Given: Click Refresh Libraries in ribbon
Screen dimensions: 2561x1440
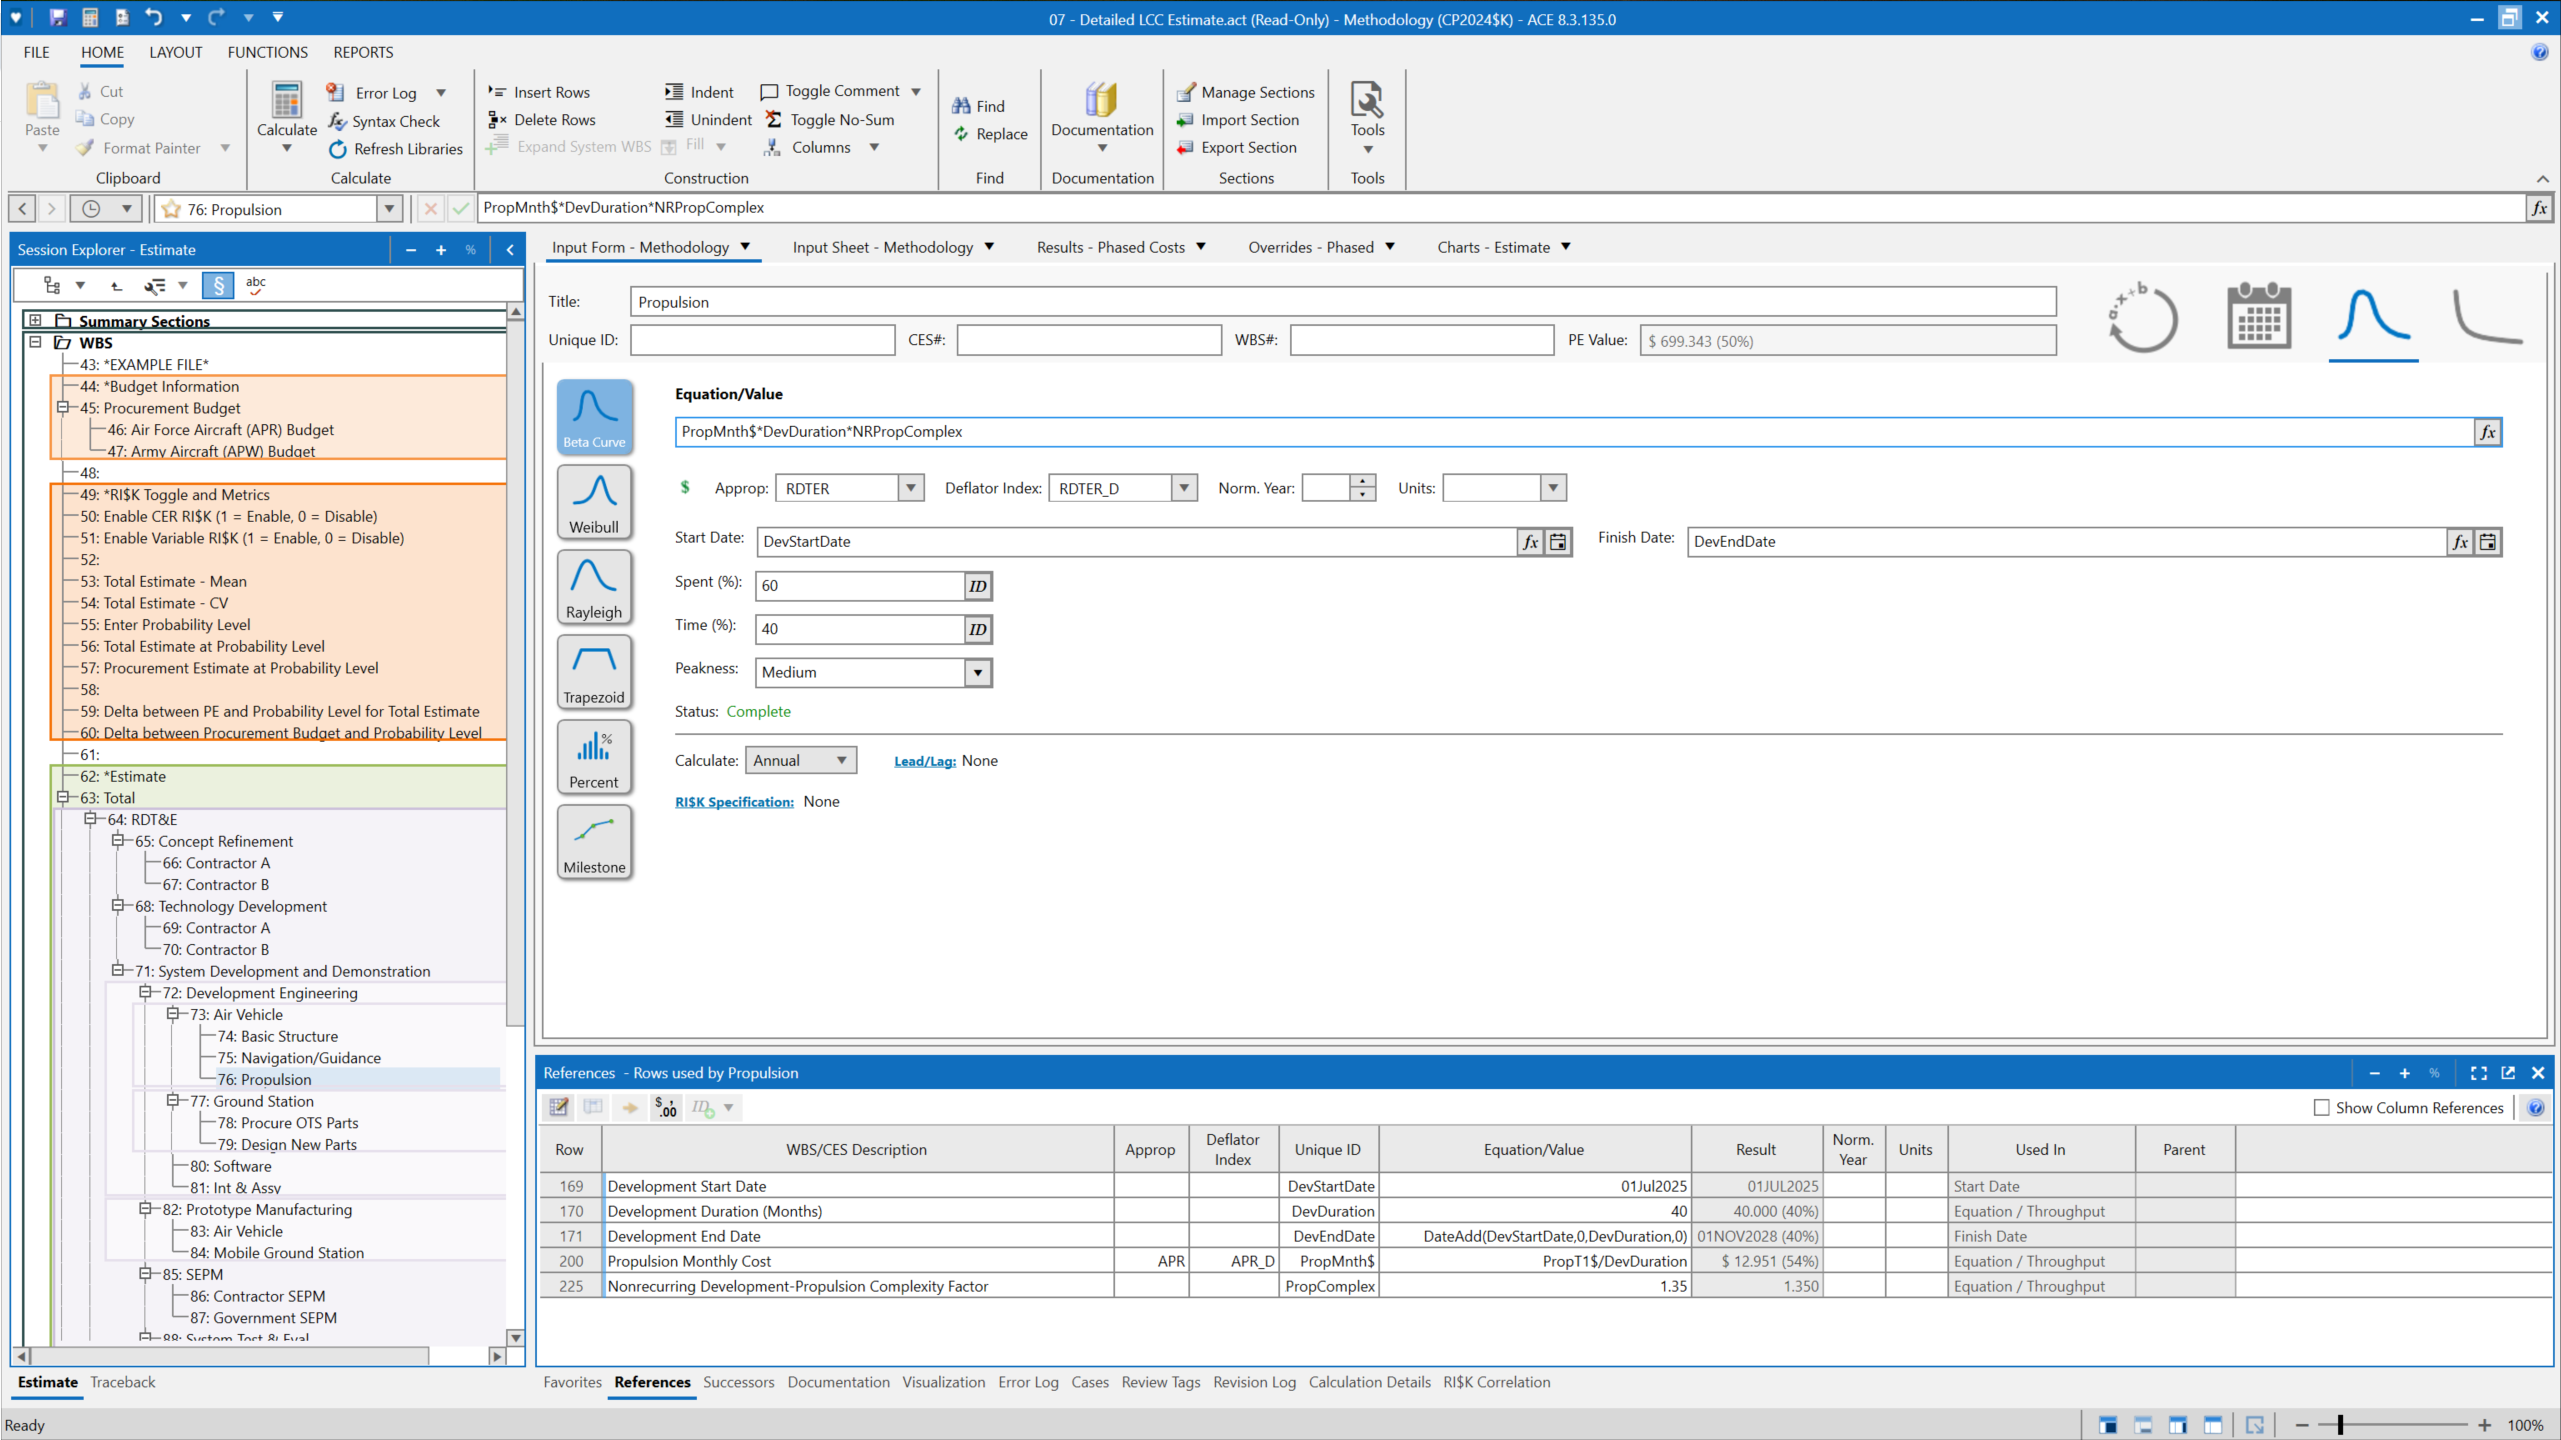Looking at the screenshot, I should click(x=395, y=149).
